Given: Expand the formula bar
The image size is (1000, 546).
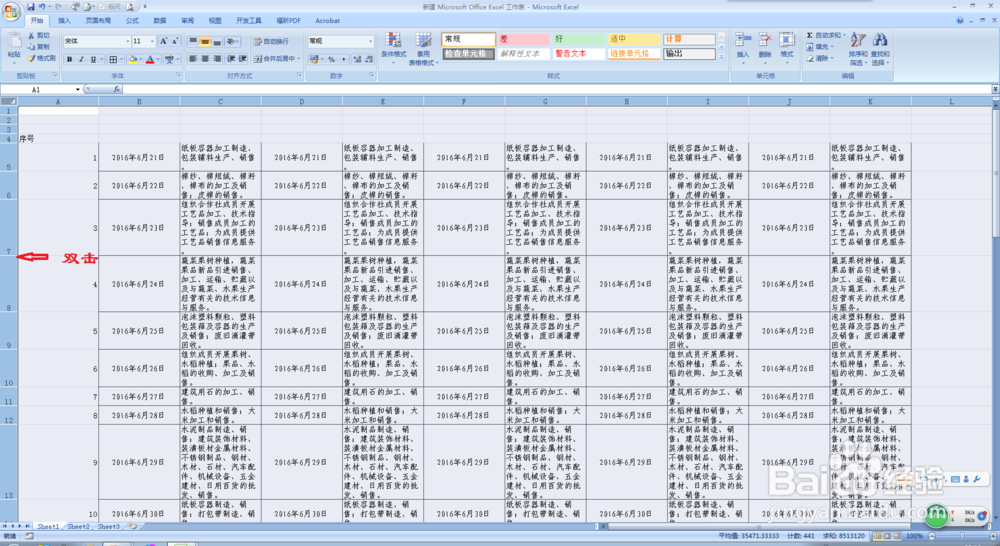Looking at the screenshot, I should click(x=995, y=89).
